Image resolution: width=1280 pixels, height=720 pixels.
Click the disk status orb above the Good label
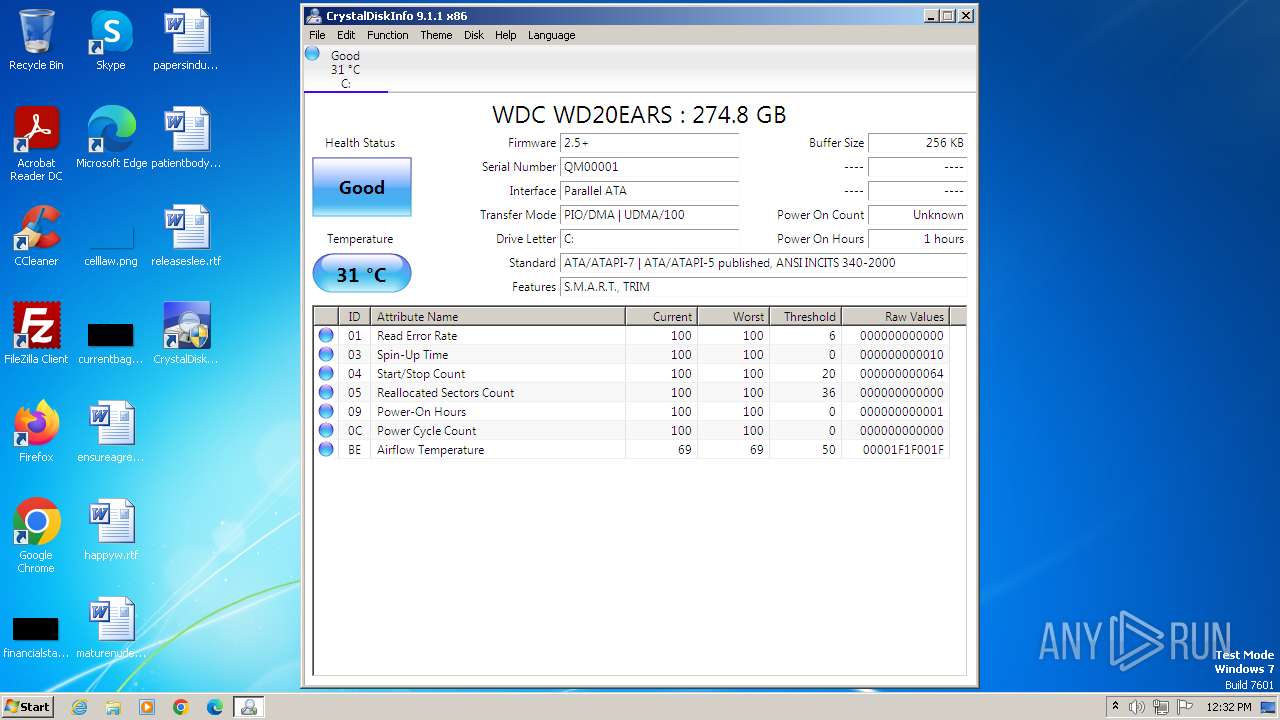point(312,53)
